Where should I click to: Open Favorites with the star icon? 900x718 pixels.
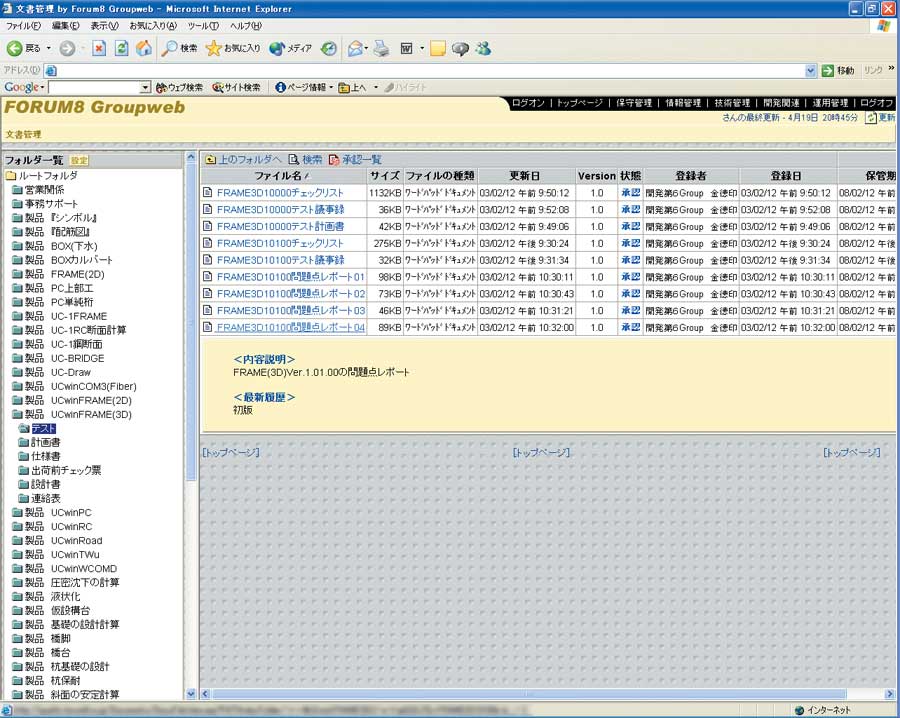(x=233, y=49)
